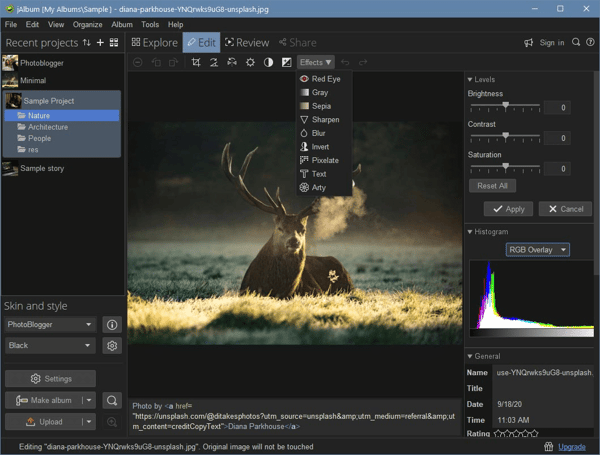Apply the Gray effect
600x455 pixels.
(x=324, y=92)
